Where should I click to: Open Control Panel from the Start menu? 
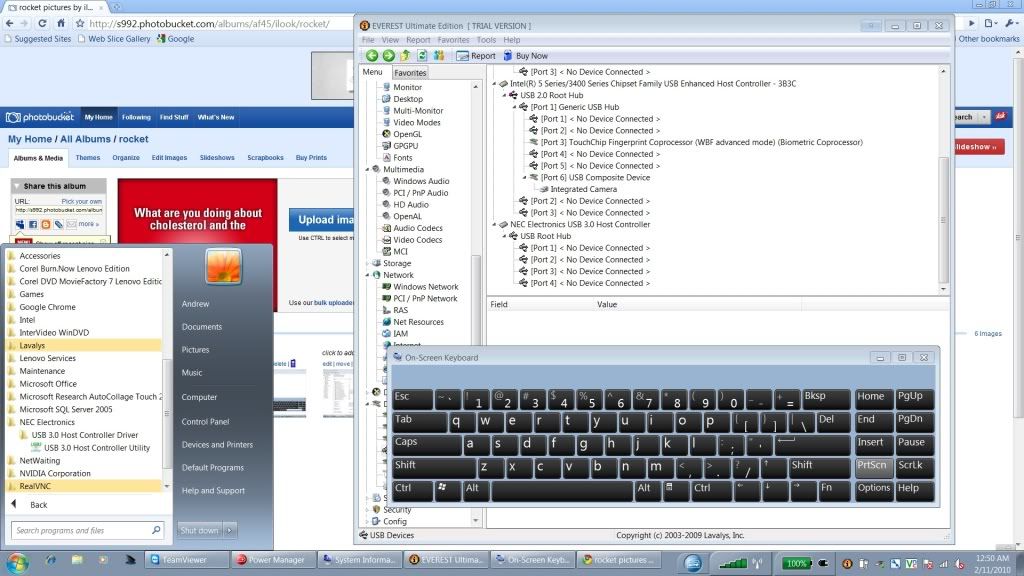(x=206, y=422)
